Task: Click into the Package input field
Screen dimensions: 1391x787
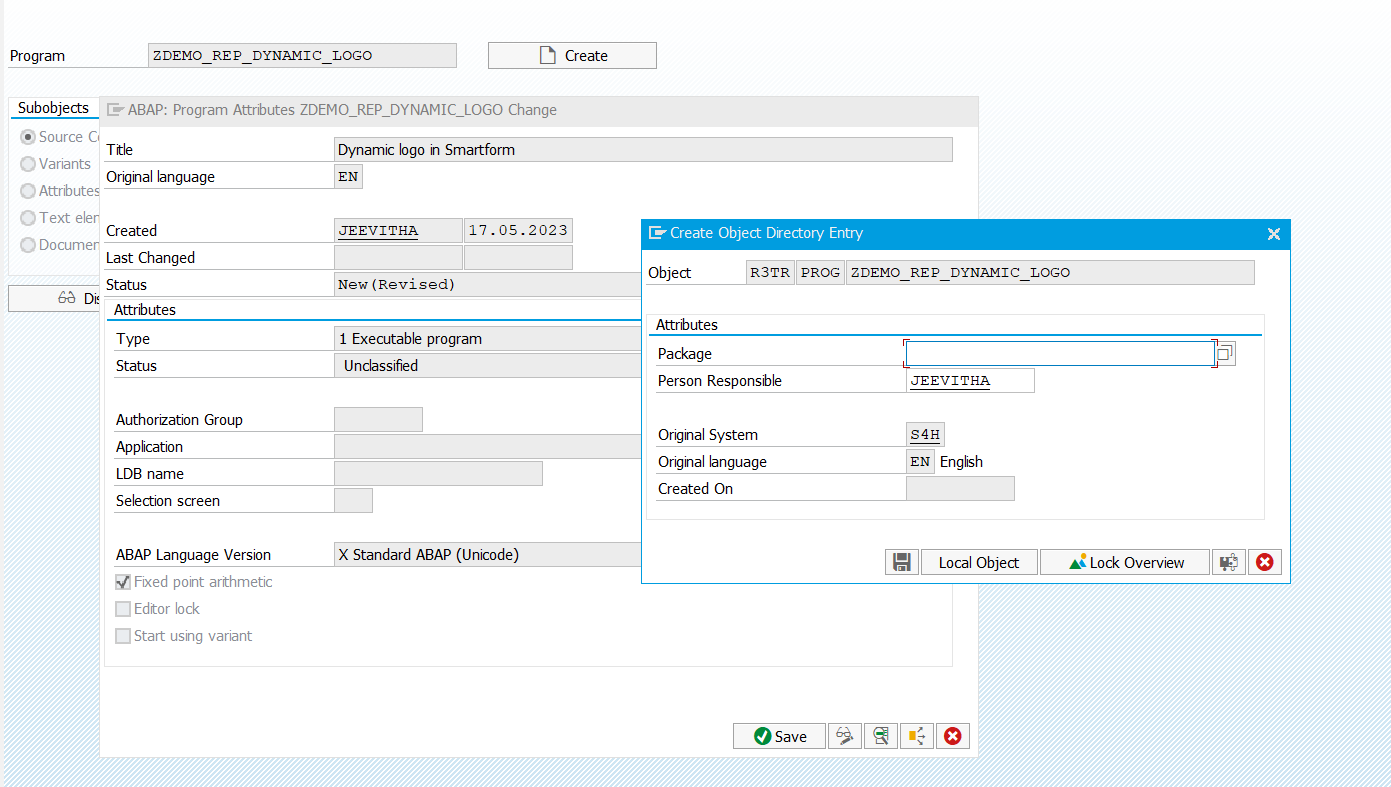Action: coord(1058,353)
